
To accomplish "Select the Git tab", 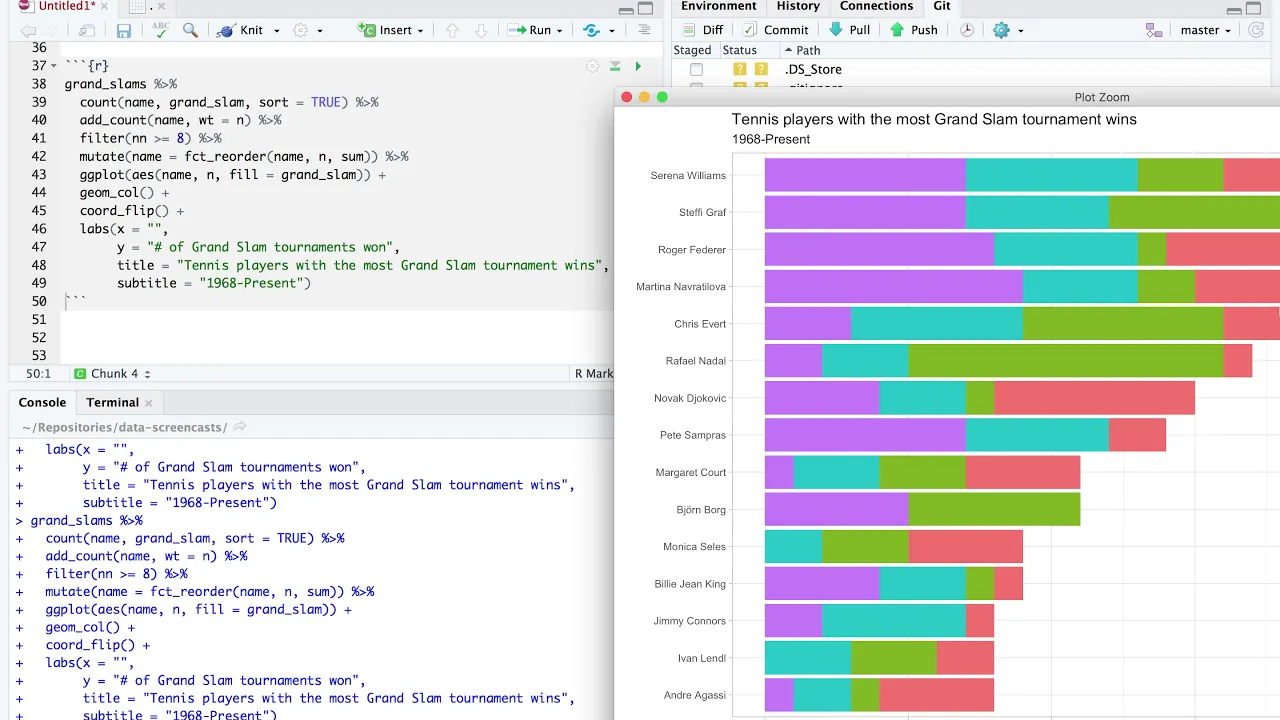I will [x=942, y=6].
